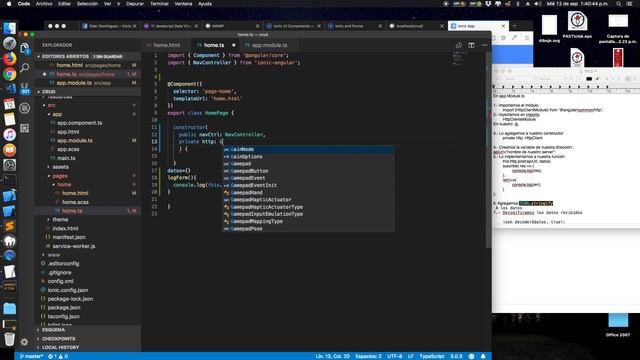Open home.scss in the file tree
The height and width of the screenshot is (360, 640).
pos(75,202)
